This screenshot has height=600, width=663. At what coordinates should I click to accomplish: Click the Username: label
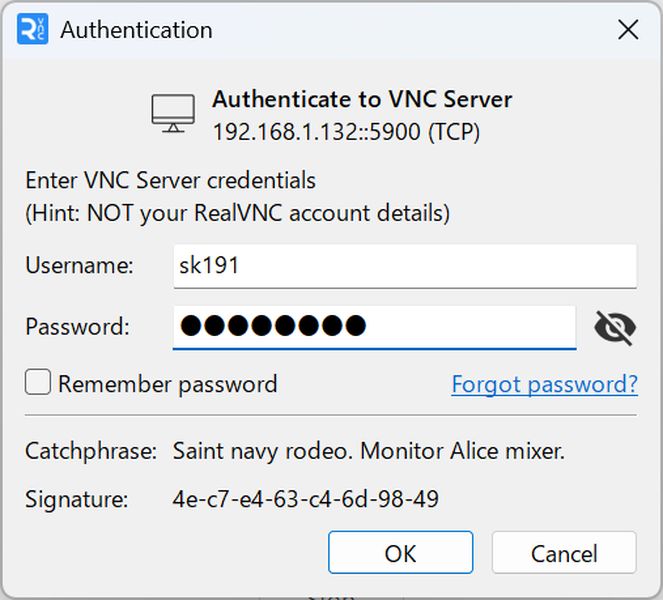pyautogui.click(x=79, y=266)
